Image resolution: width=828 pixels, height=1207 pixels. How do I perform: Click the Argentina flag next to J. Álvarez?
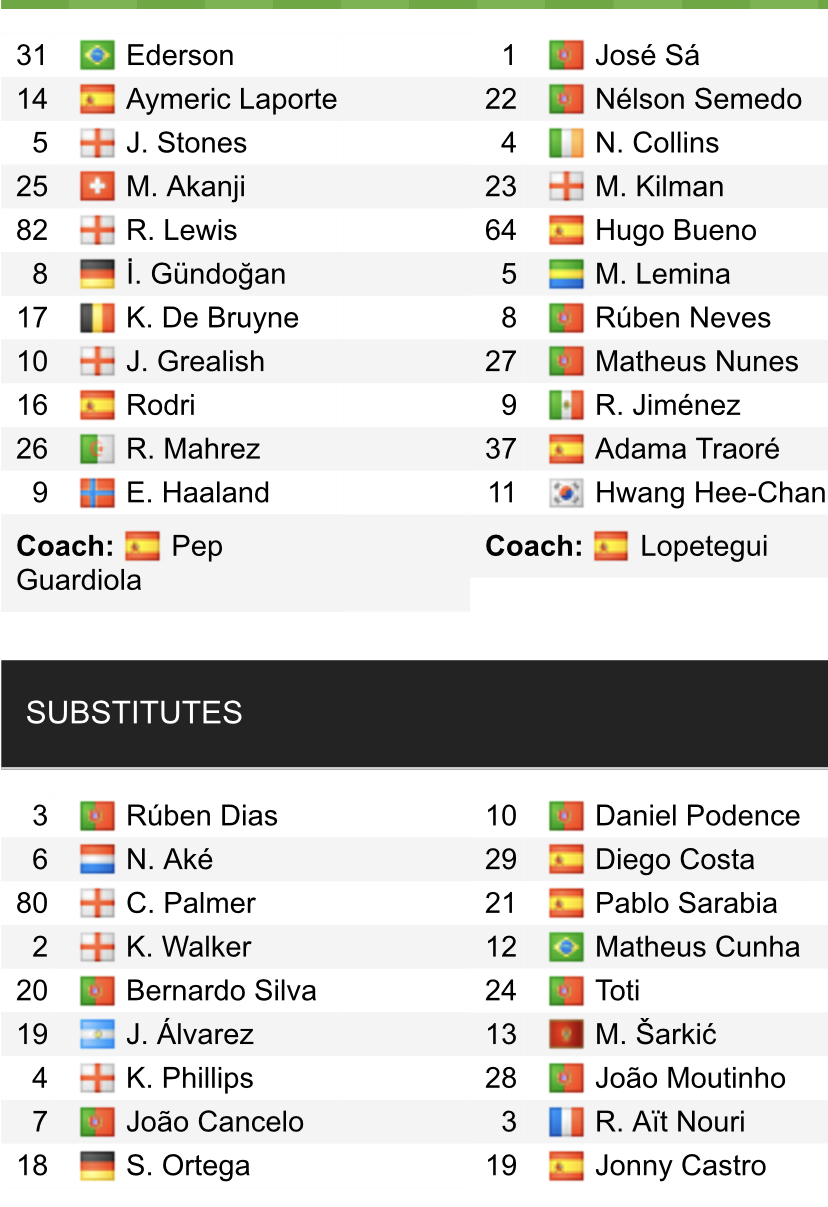click(x=97, y=1034)
